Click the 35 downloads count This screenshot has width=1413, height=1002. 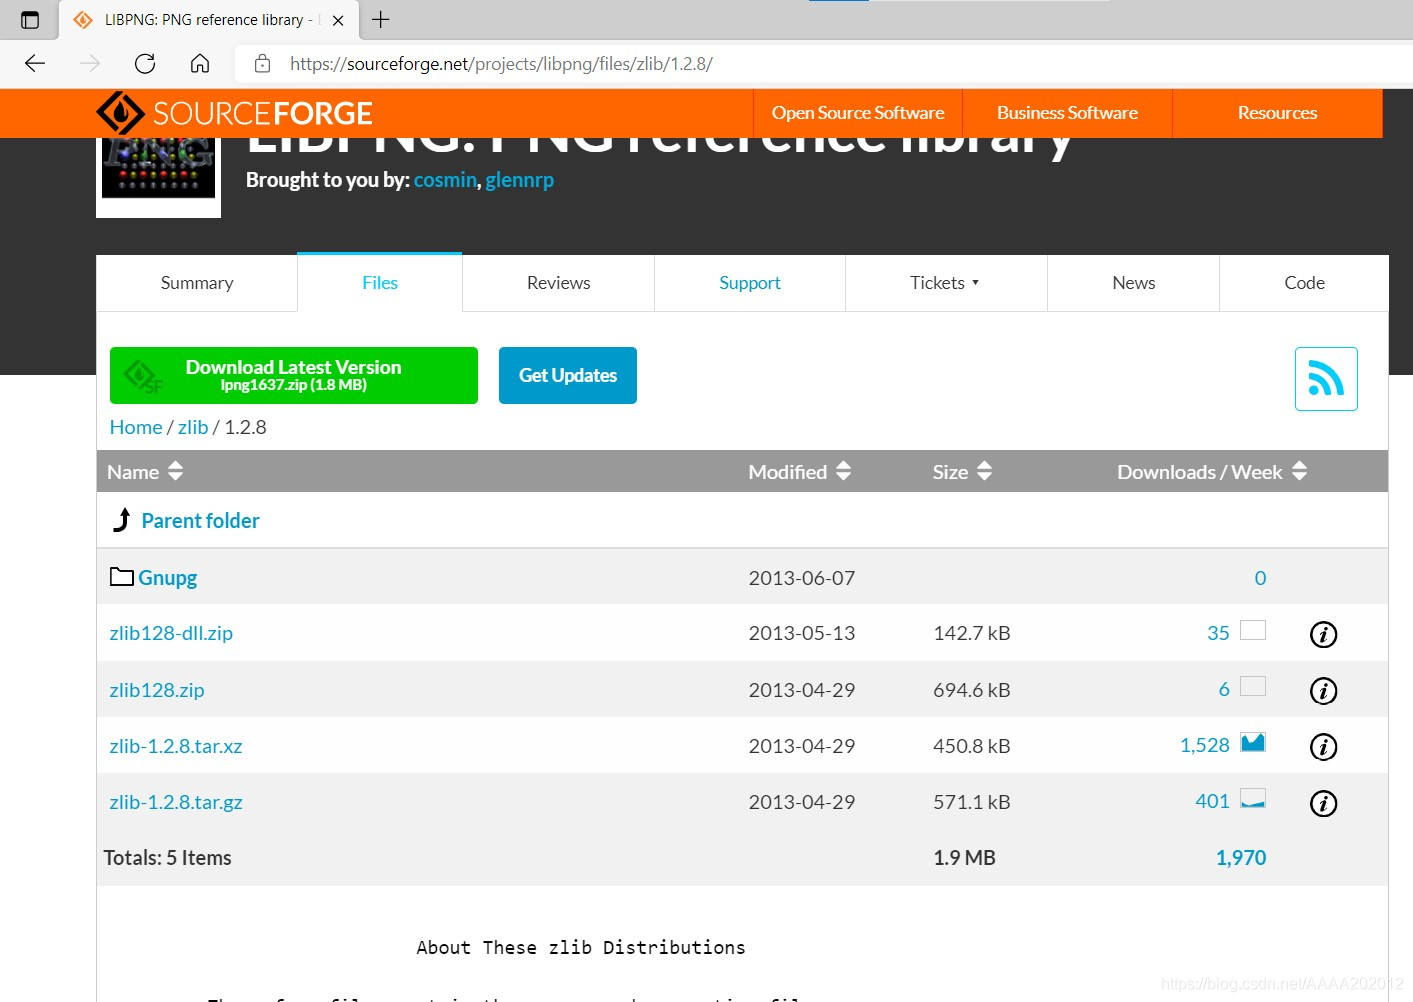pos(1218,633)
